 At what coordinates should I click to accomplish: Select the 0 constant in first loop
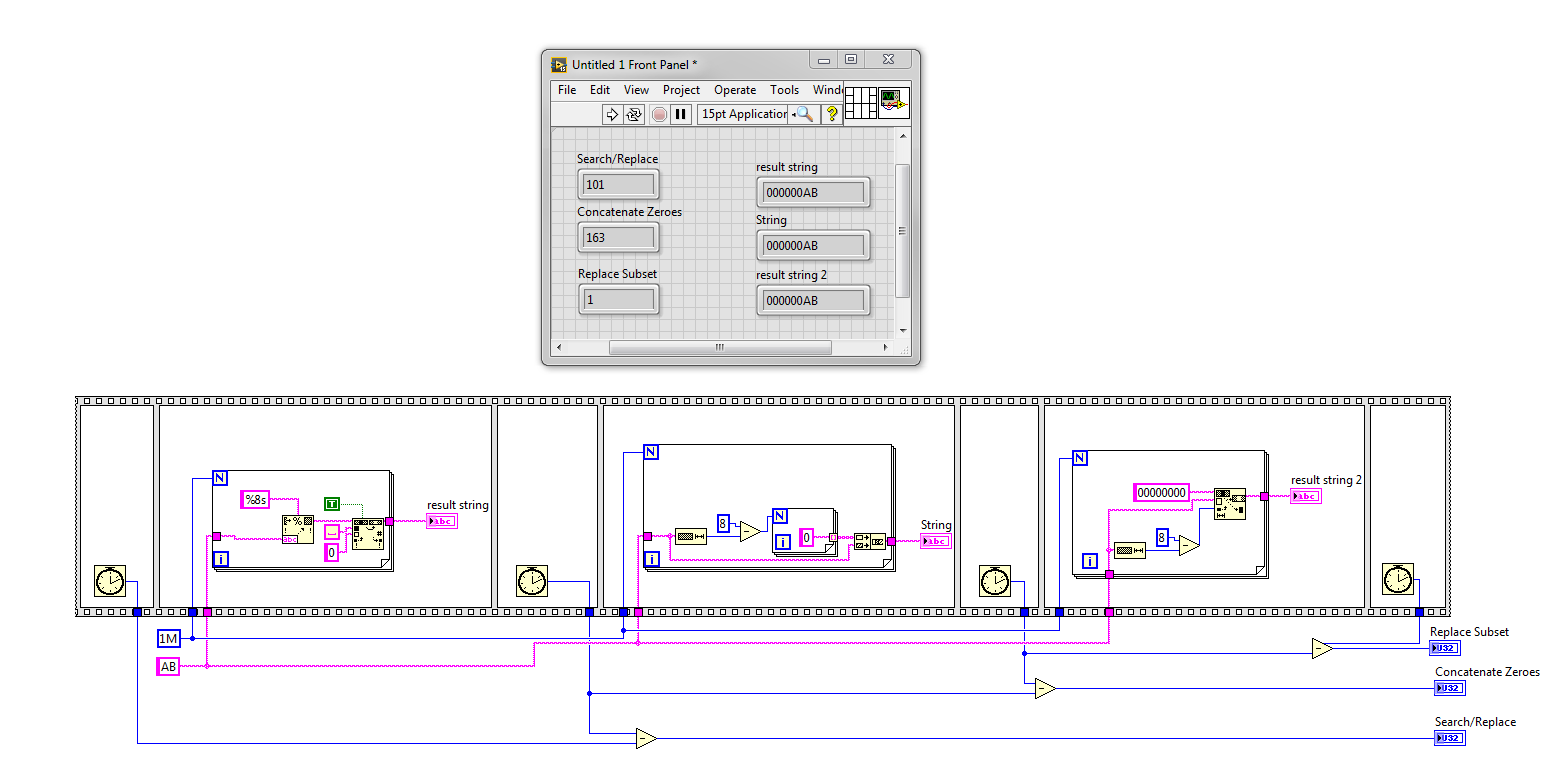331,552
